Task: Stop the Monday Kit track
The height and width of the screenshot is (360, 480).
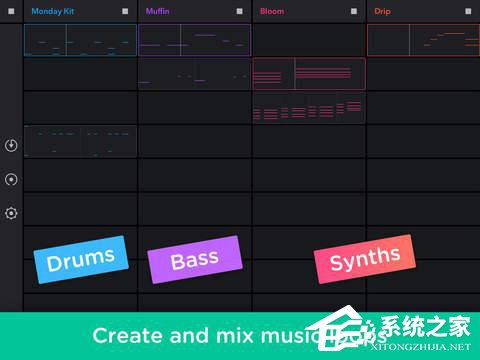Action: [x=125, y=11]
